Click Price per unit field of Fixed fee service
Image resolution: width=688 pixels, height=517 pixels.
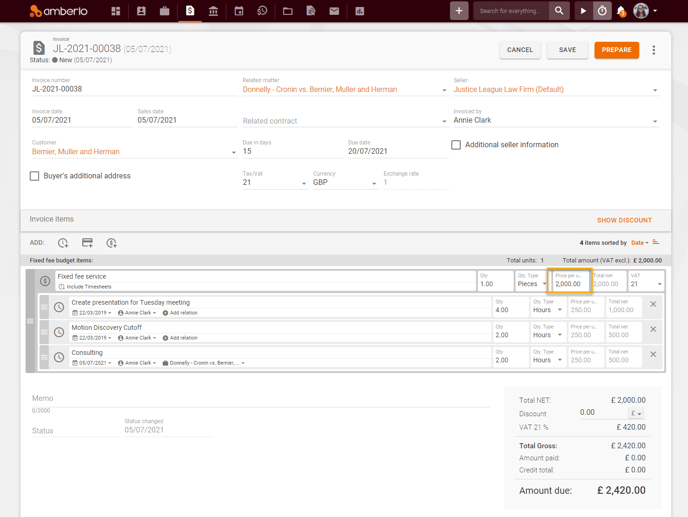(x=570, y=280)
